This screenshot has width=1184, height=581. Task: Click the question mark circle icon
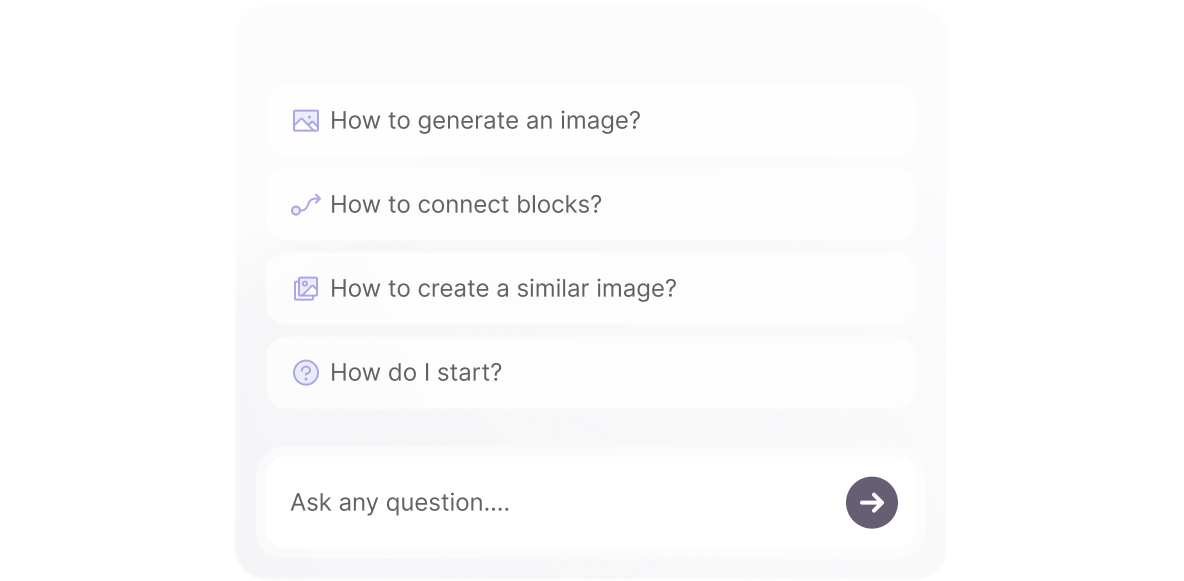[x=306, y=373]
